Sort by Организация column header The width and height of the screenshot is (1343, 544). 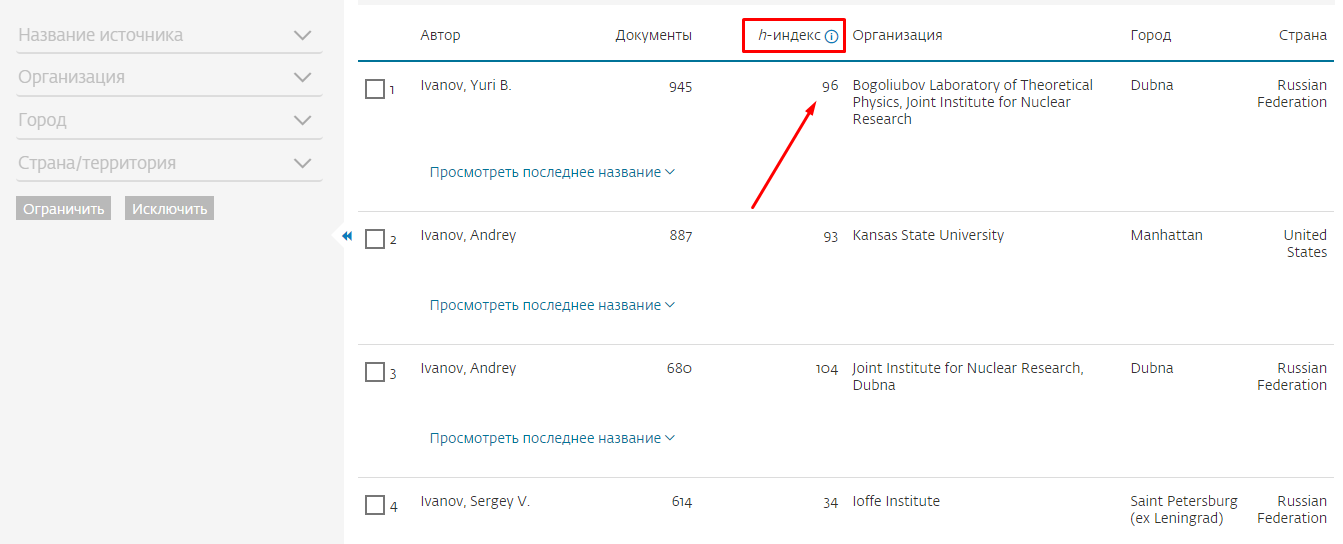[x=897, y=36]
